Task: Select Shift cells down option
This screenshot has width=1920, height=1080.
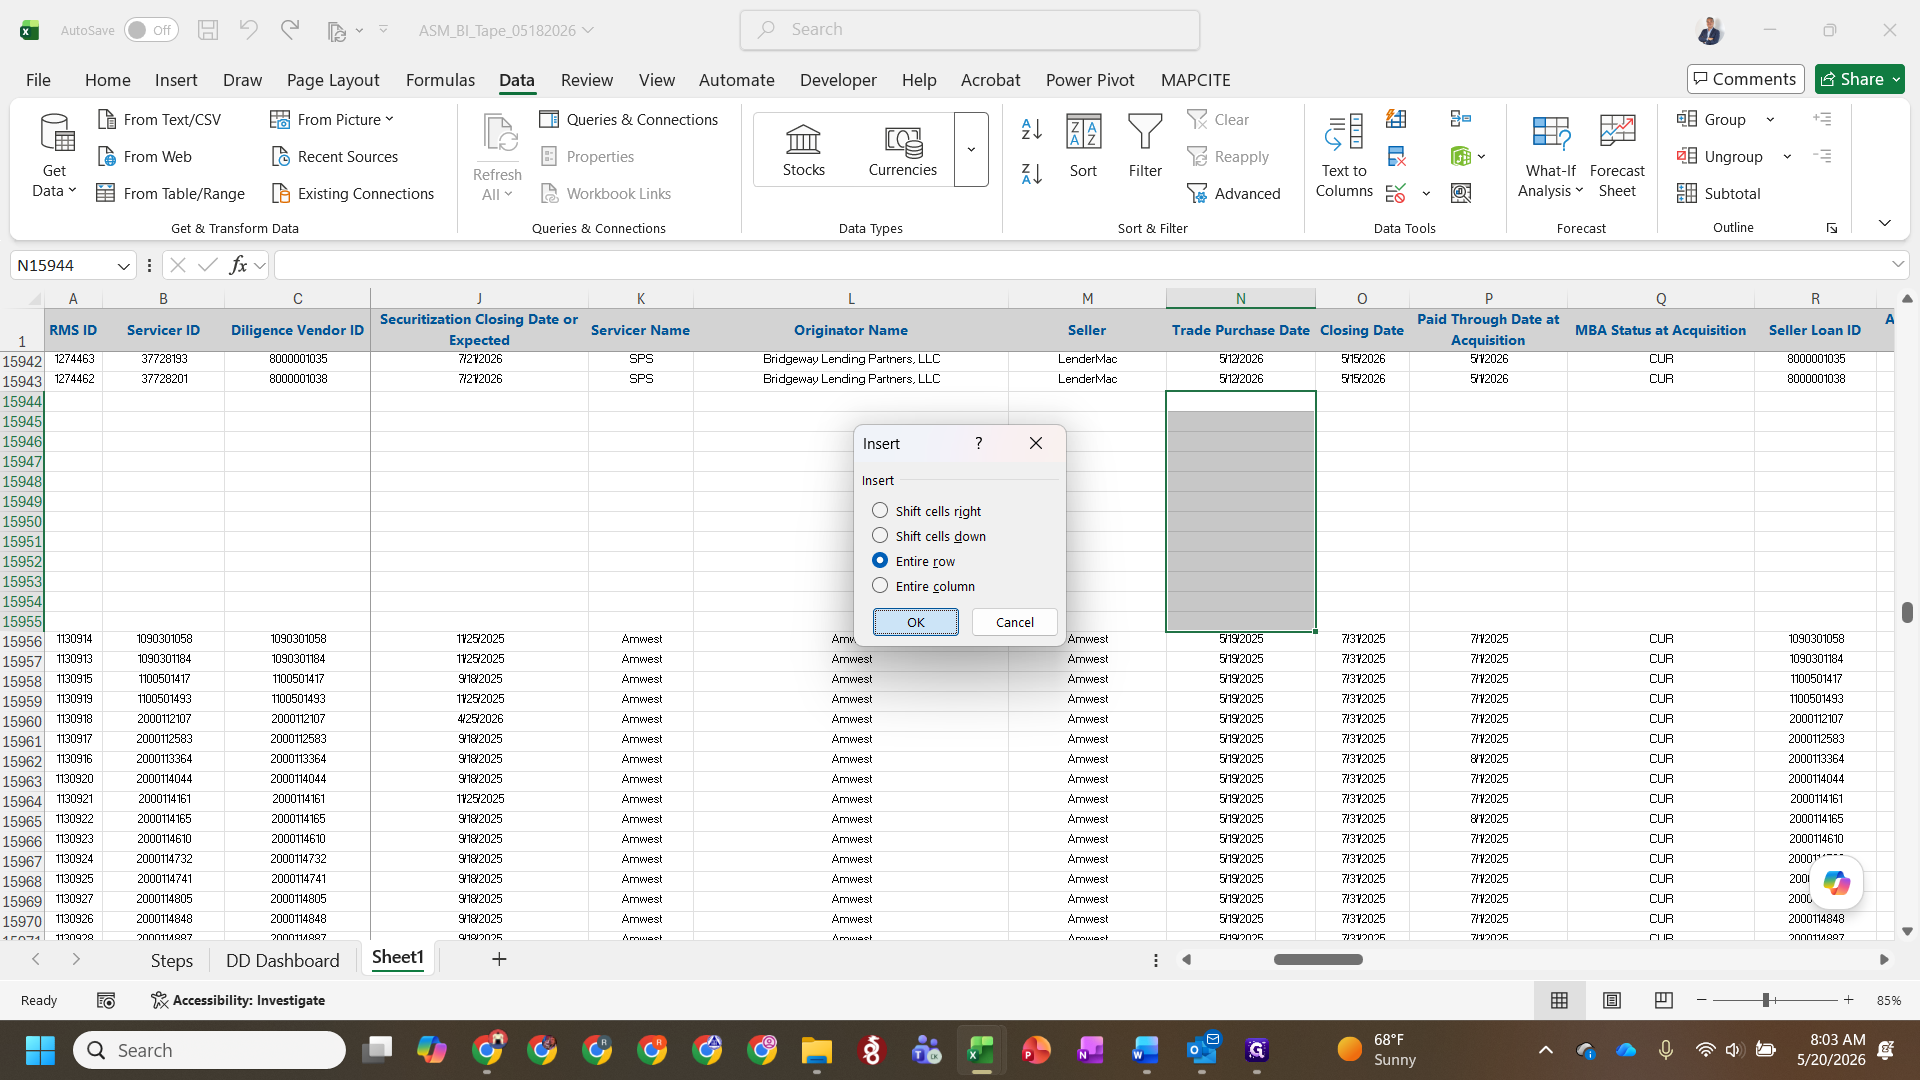Action: click(x=929, y=536)
